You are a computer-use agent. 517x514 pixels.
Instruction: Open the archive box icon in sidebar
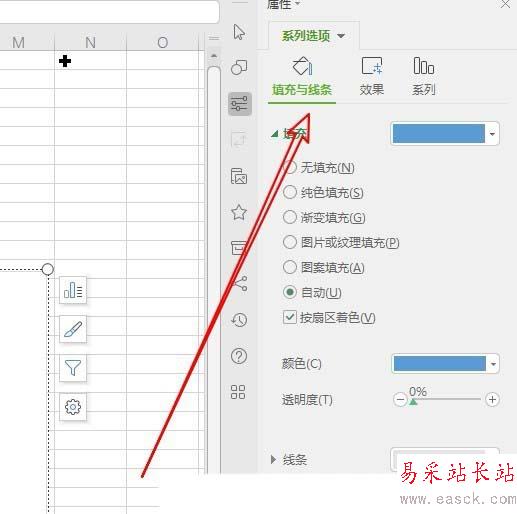[239, 248]
